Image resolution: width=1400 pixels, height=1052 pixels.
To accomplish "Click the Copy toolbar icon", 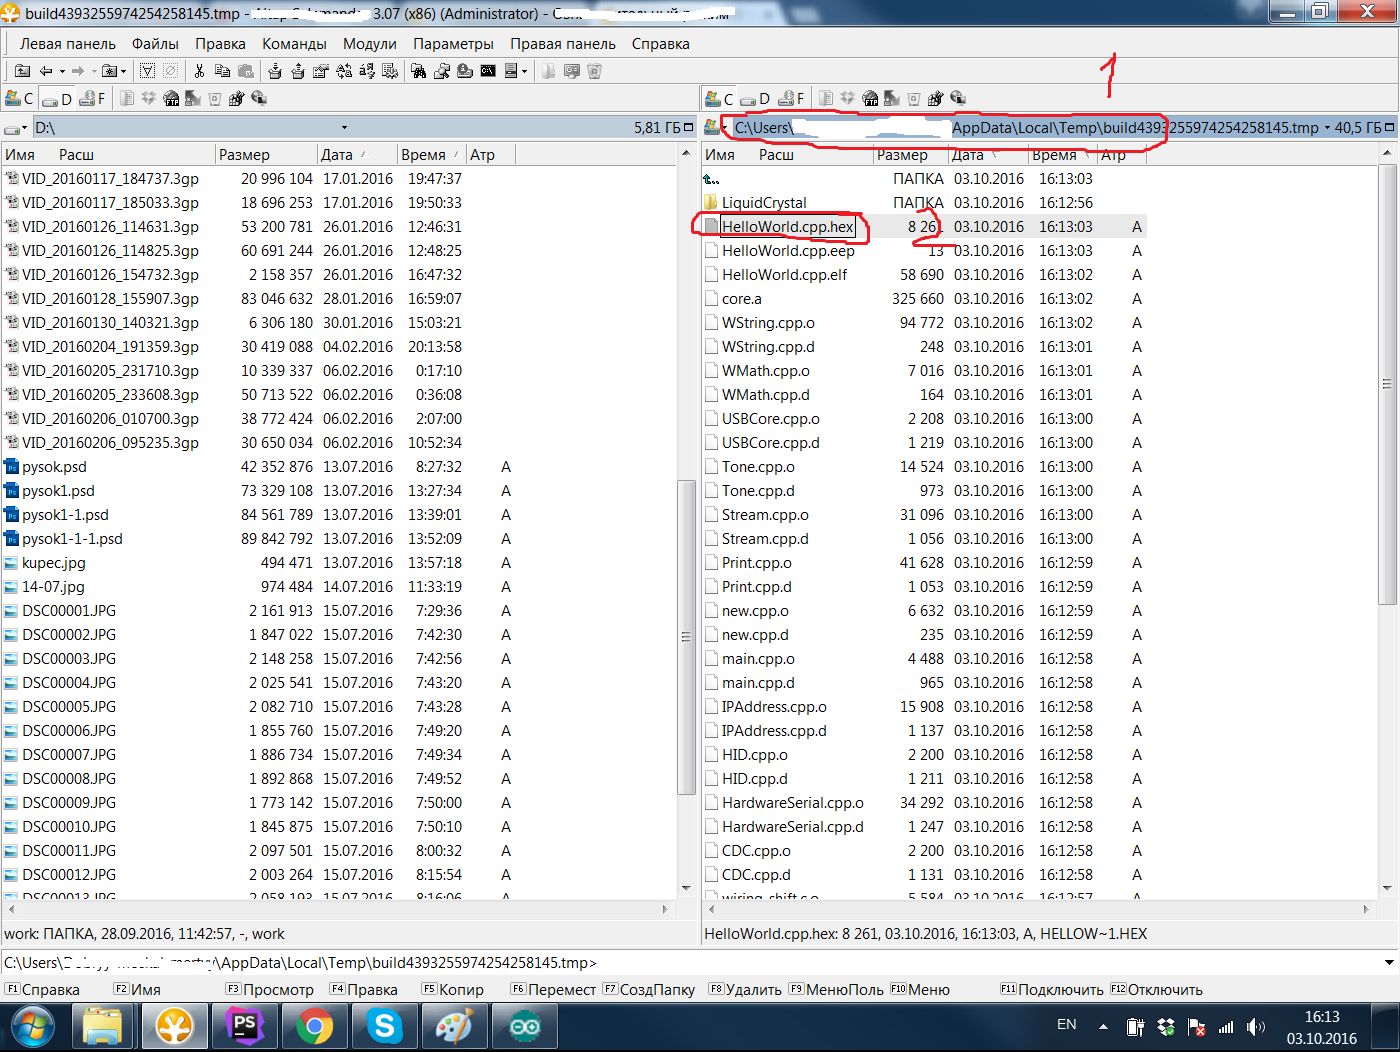I will point(222,71).
